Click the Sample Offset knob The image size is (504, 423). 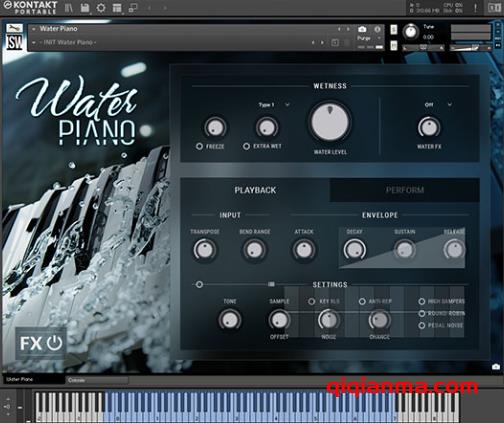click(x=279, y=320)
